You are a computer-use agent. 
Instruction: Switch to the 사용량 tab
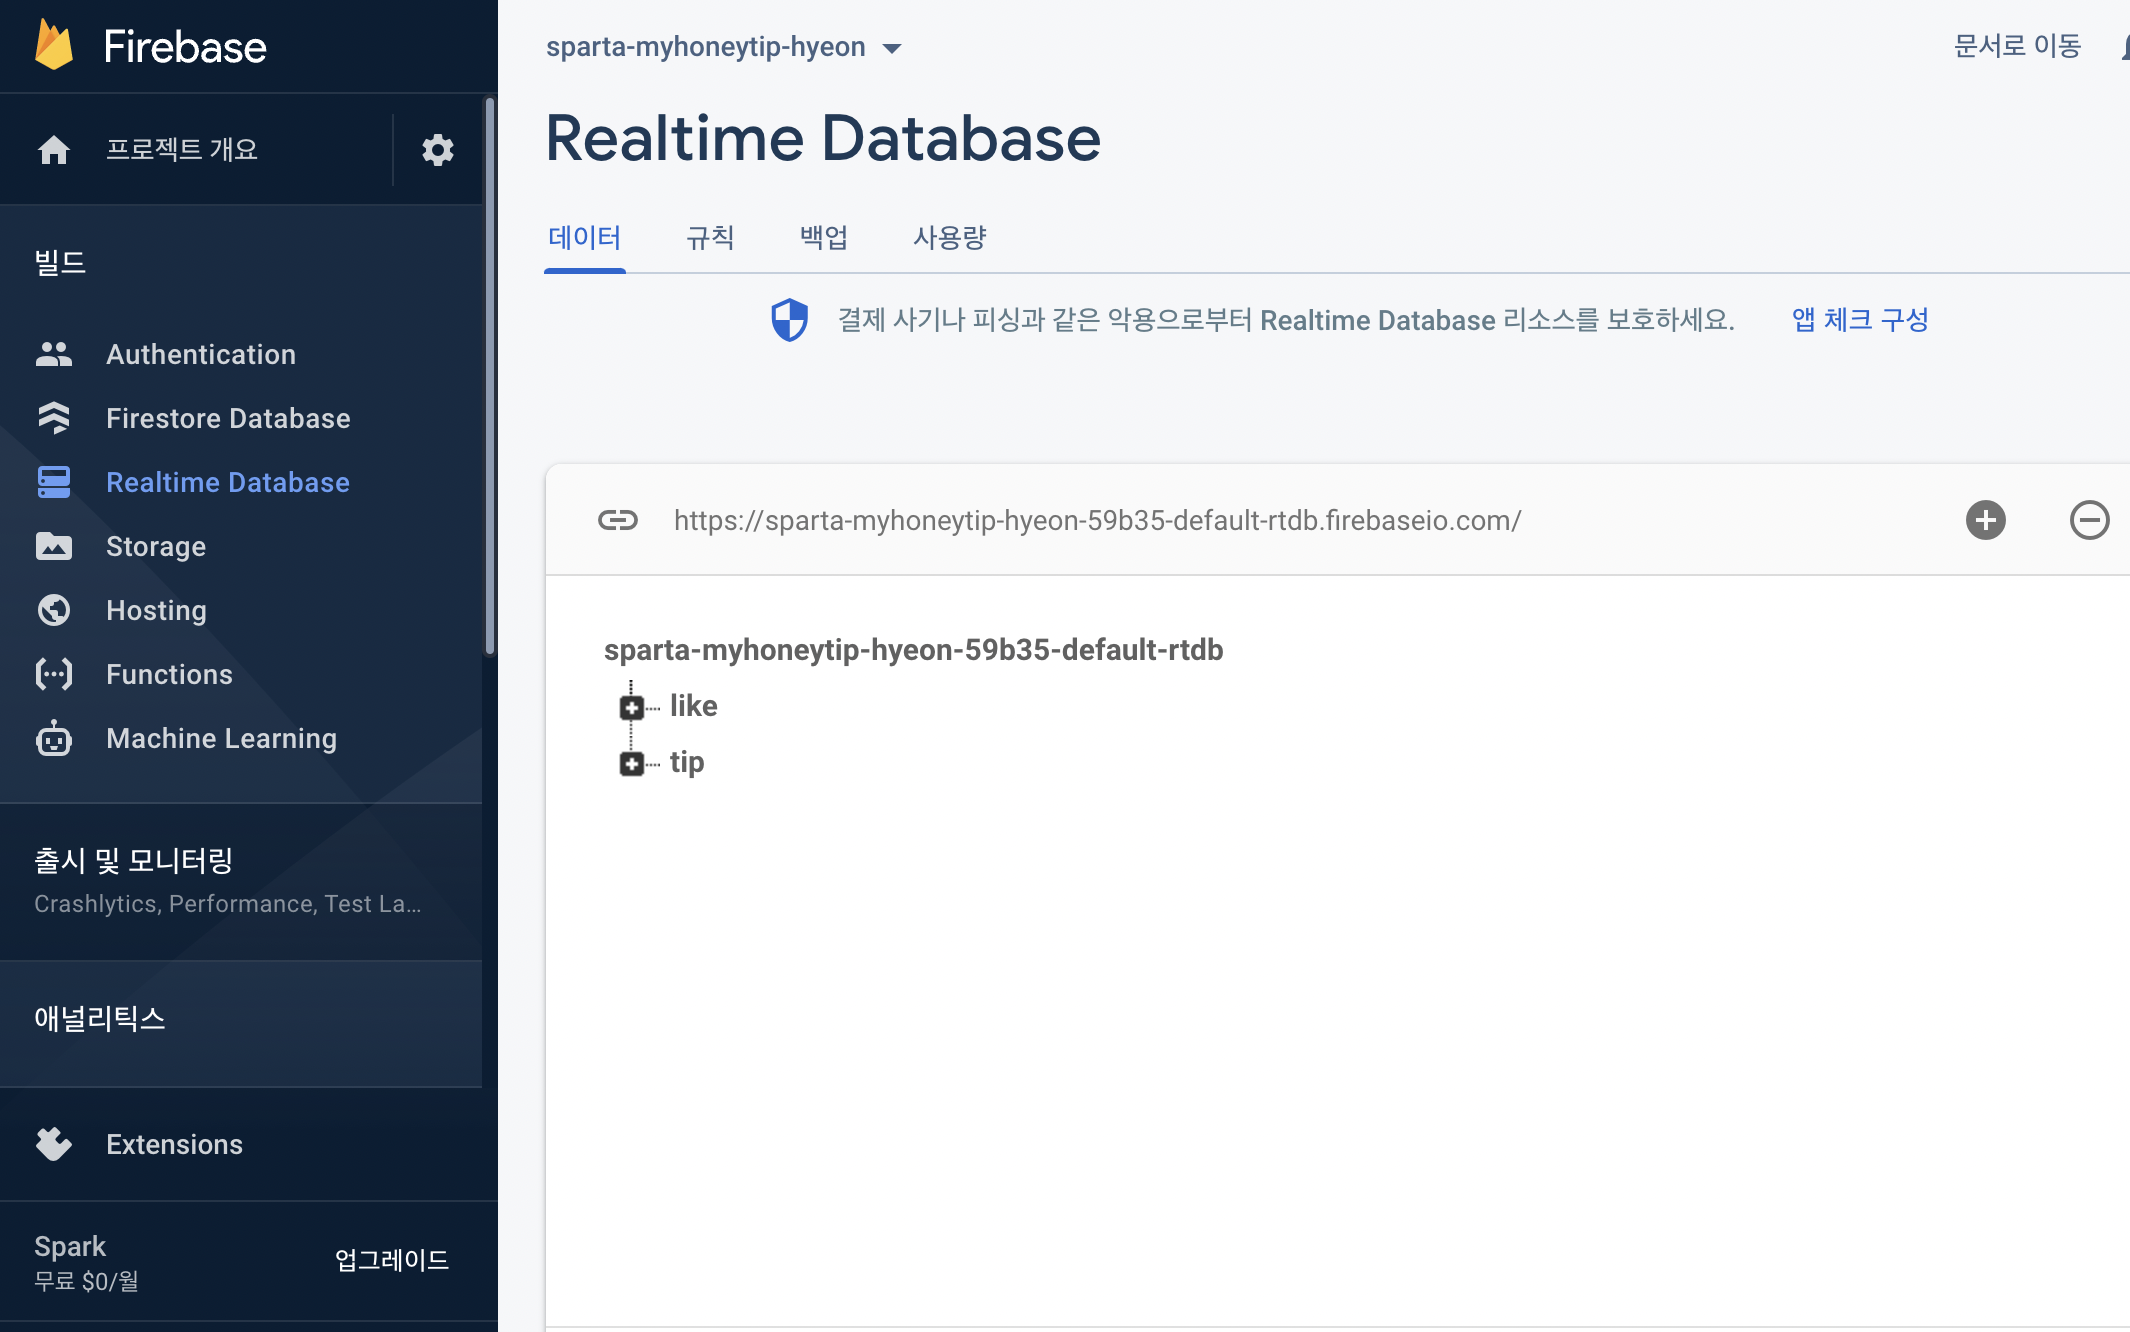(950, 238)
